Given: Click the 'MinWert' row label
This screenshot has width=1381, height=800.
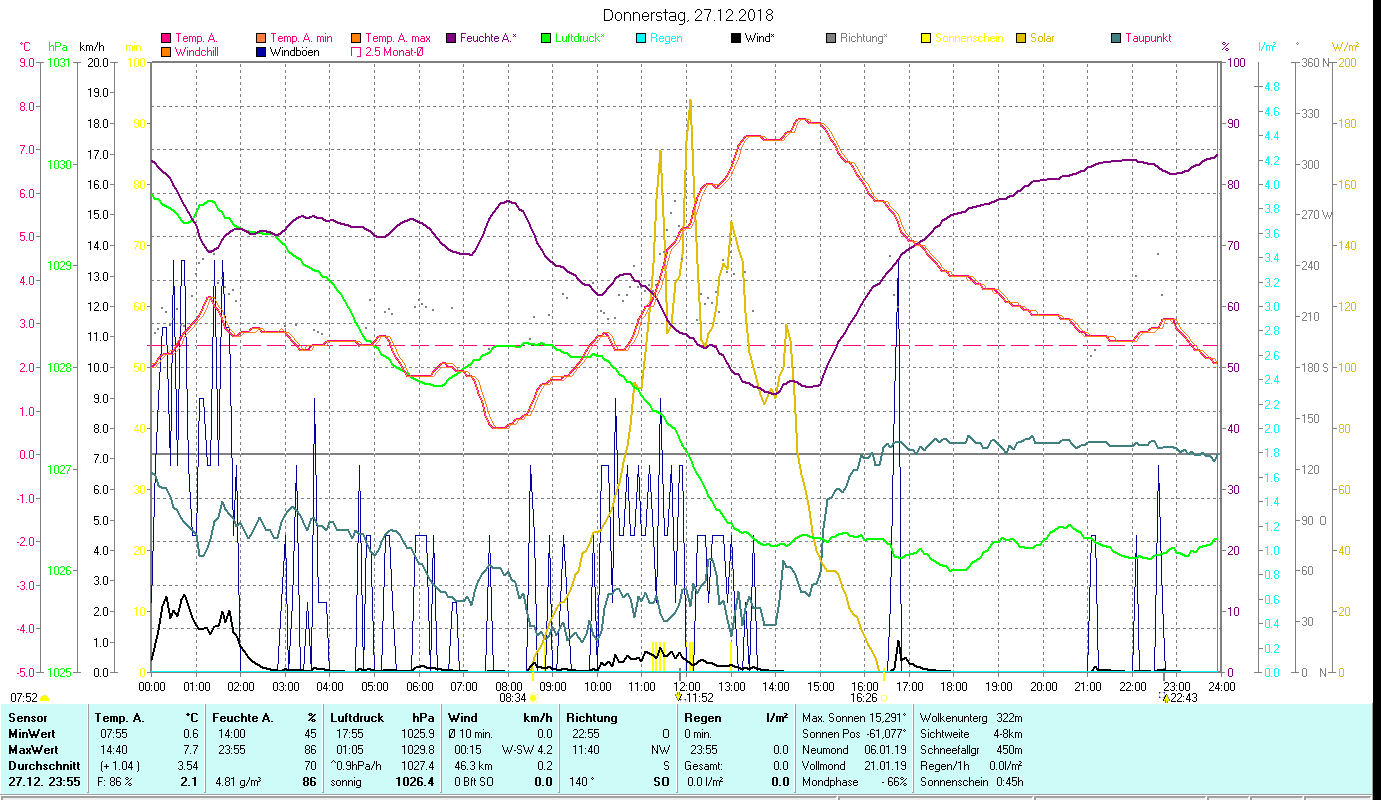Looking at the screenshot, I should pos(32,734).
